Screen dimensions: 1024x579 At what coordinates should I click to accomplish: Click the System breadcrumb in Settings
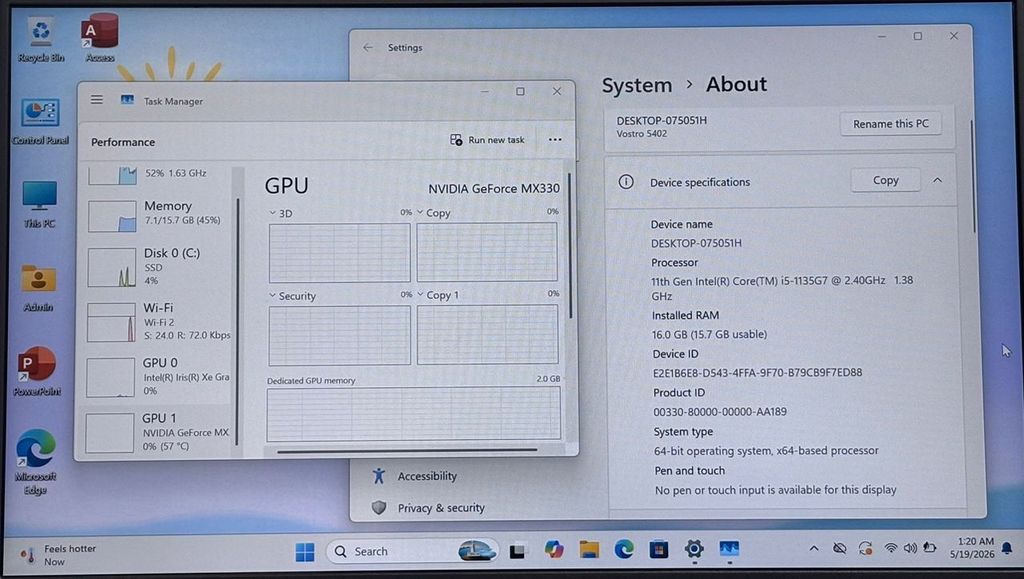click(637, 86)
